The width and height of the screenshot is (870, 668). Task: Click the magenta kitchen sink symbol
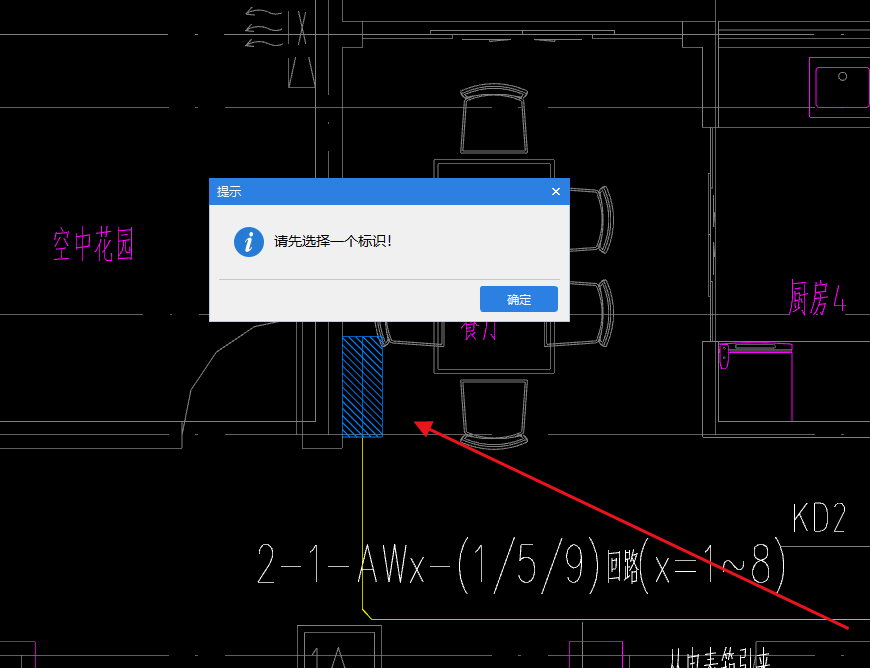click(839, 87)
